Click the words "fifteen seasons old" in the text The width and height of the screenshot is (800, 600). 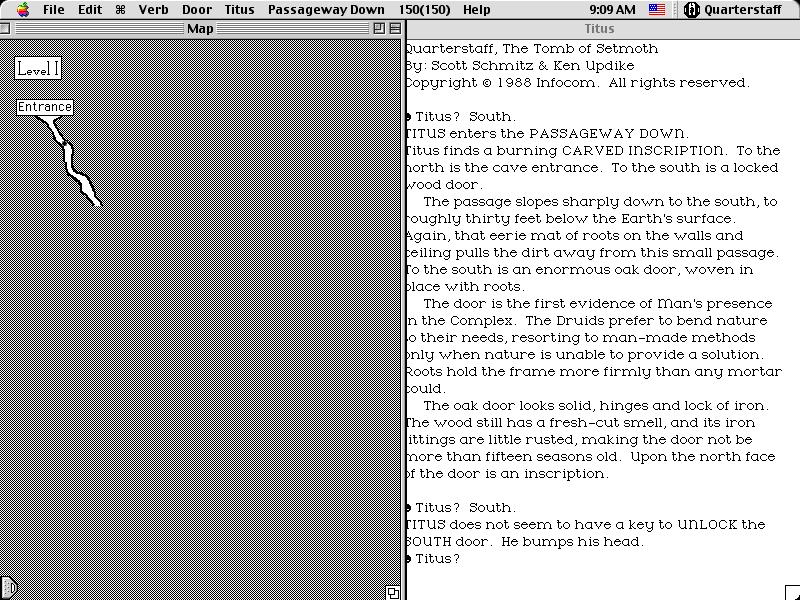coord(550,457)
